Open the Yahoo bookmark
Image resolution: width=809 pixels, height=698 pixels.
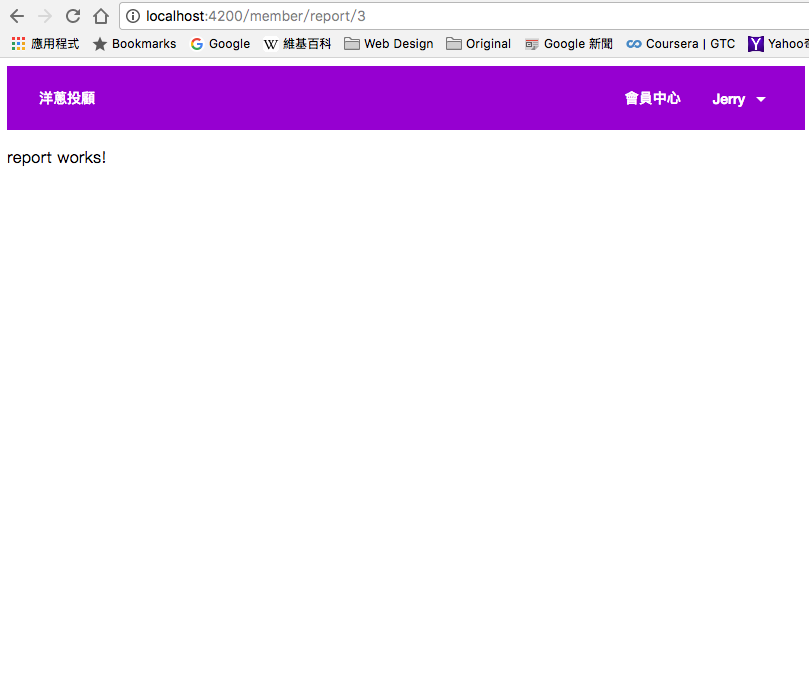click(x=778, y=44)
